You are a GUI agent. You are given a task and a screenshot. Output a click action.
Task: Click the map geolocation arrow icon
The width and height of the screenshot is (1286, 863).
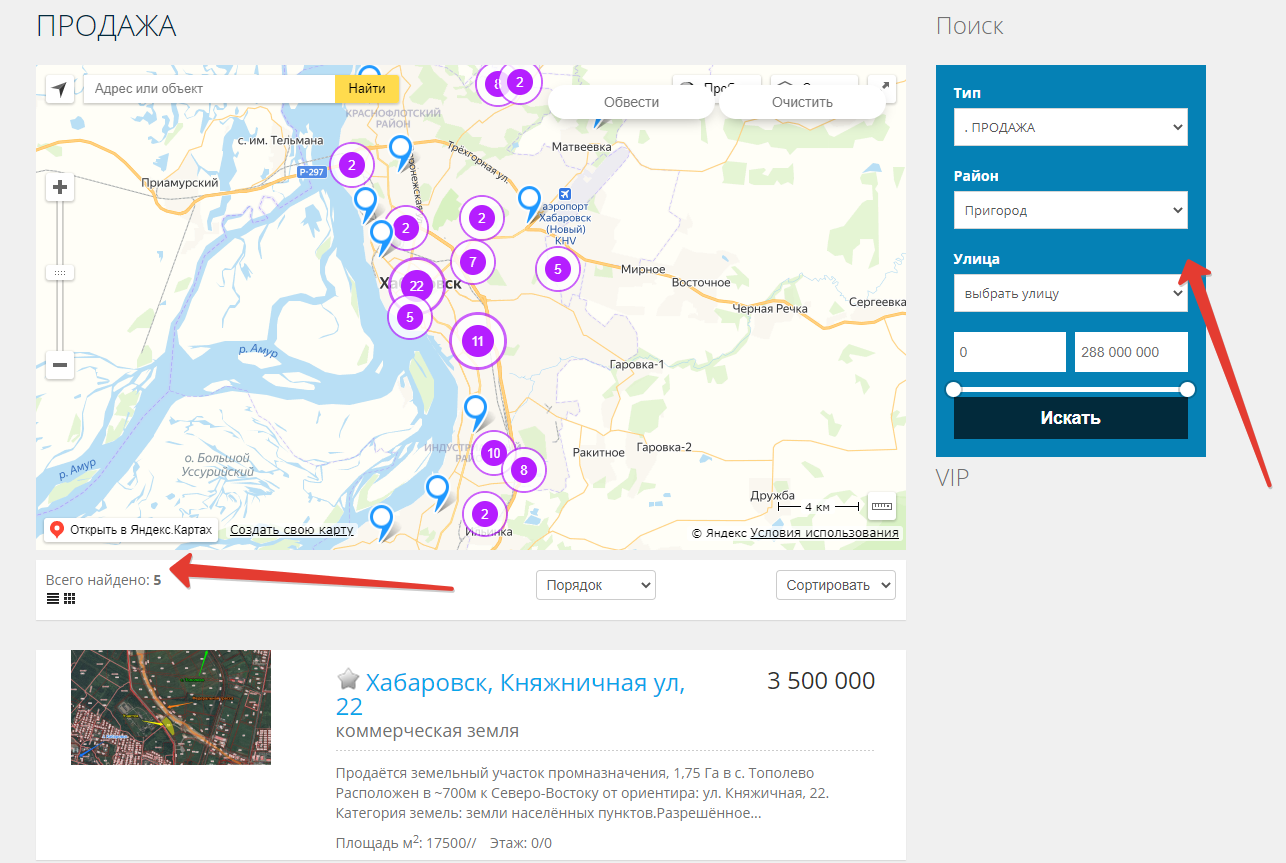pyautogui.click(x=60, y=90)
